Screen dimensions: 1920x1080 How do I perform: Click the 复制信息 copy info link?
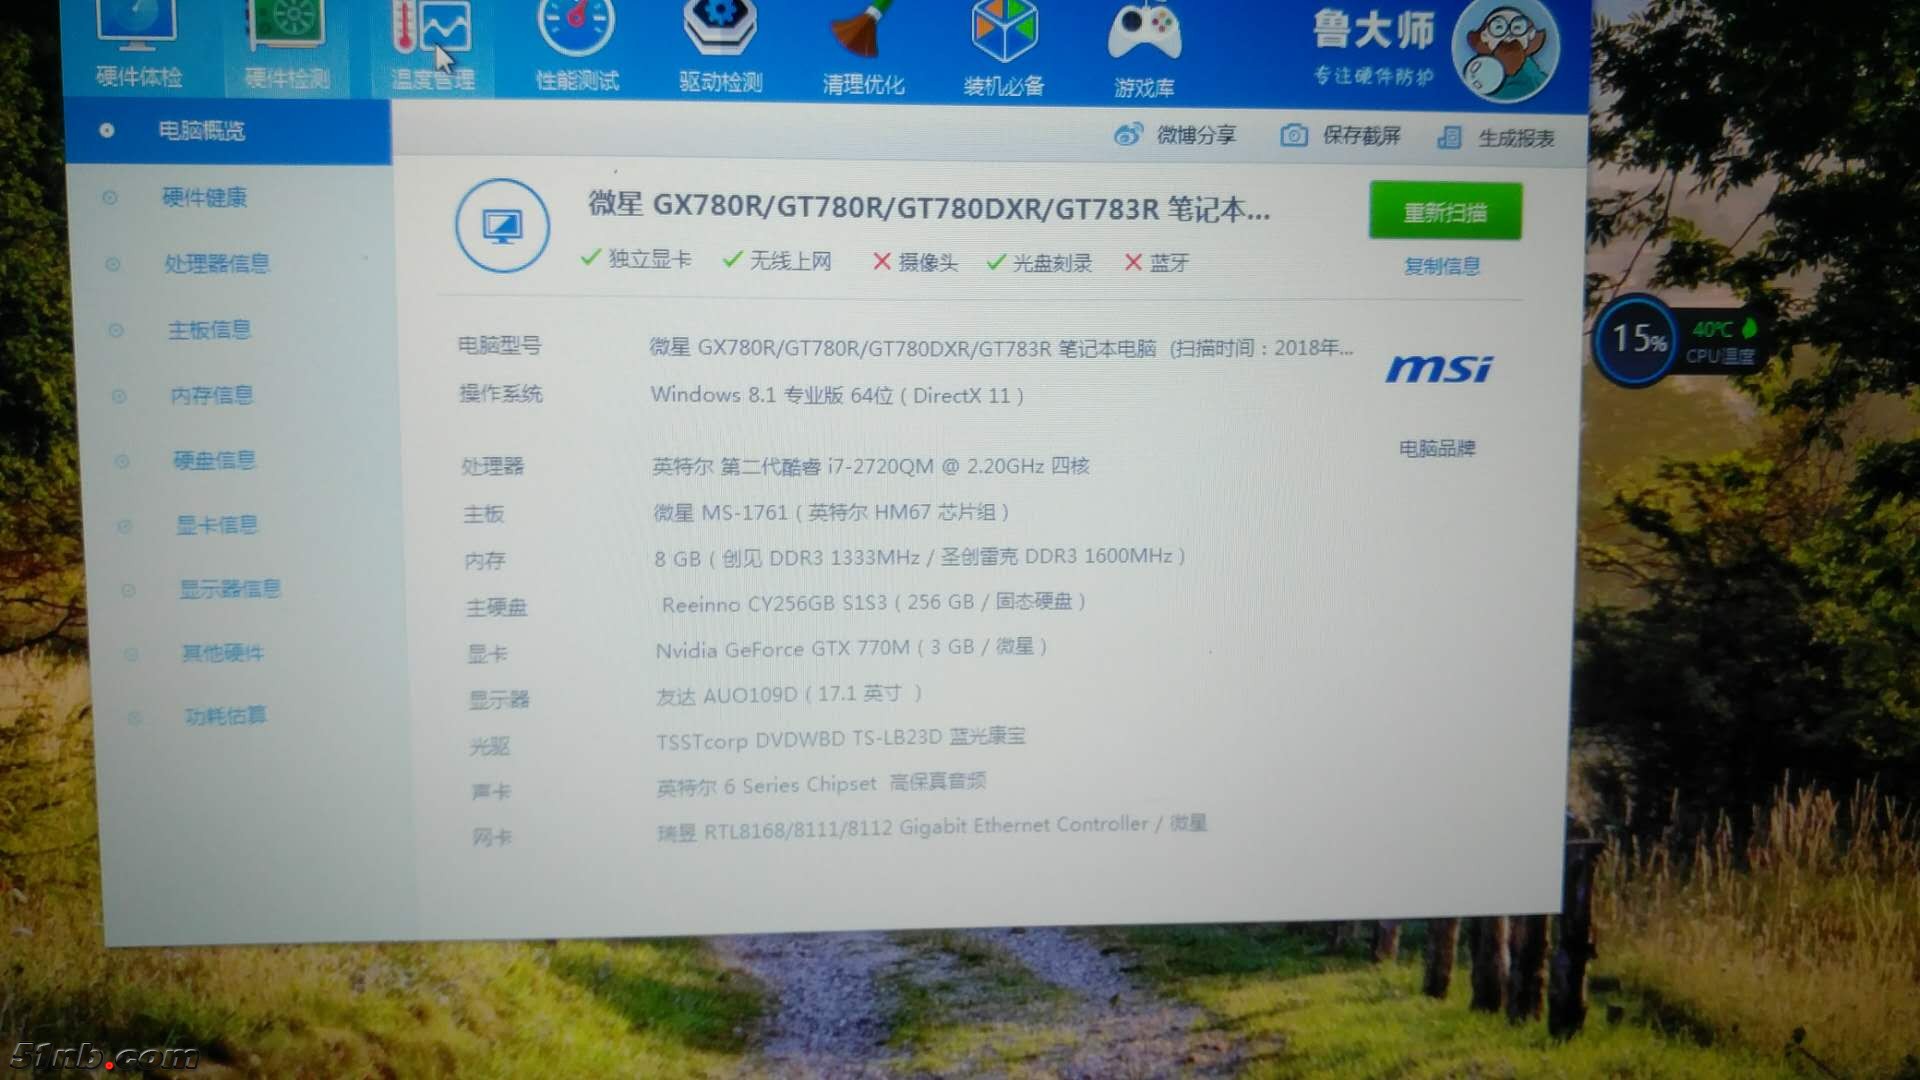(1441, 266)
